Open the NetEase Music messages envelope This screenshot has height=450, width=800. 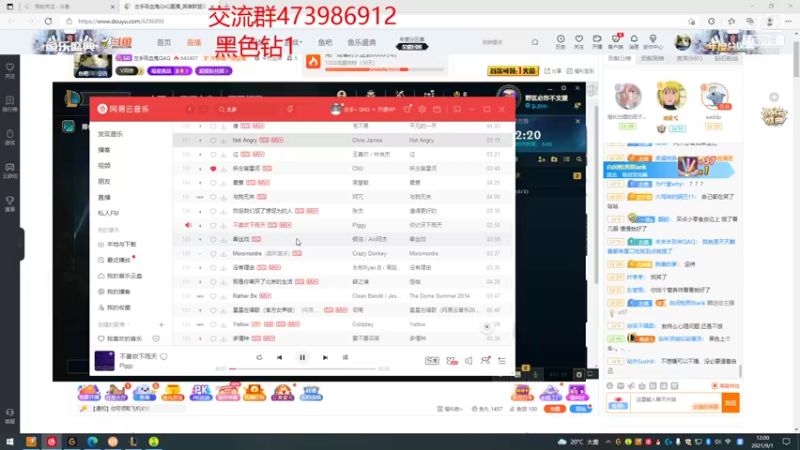click(x=437, y=109)
